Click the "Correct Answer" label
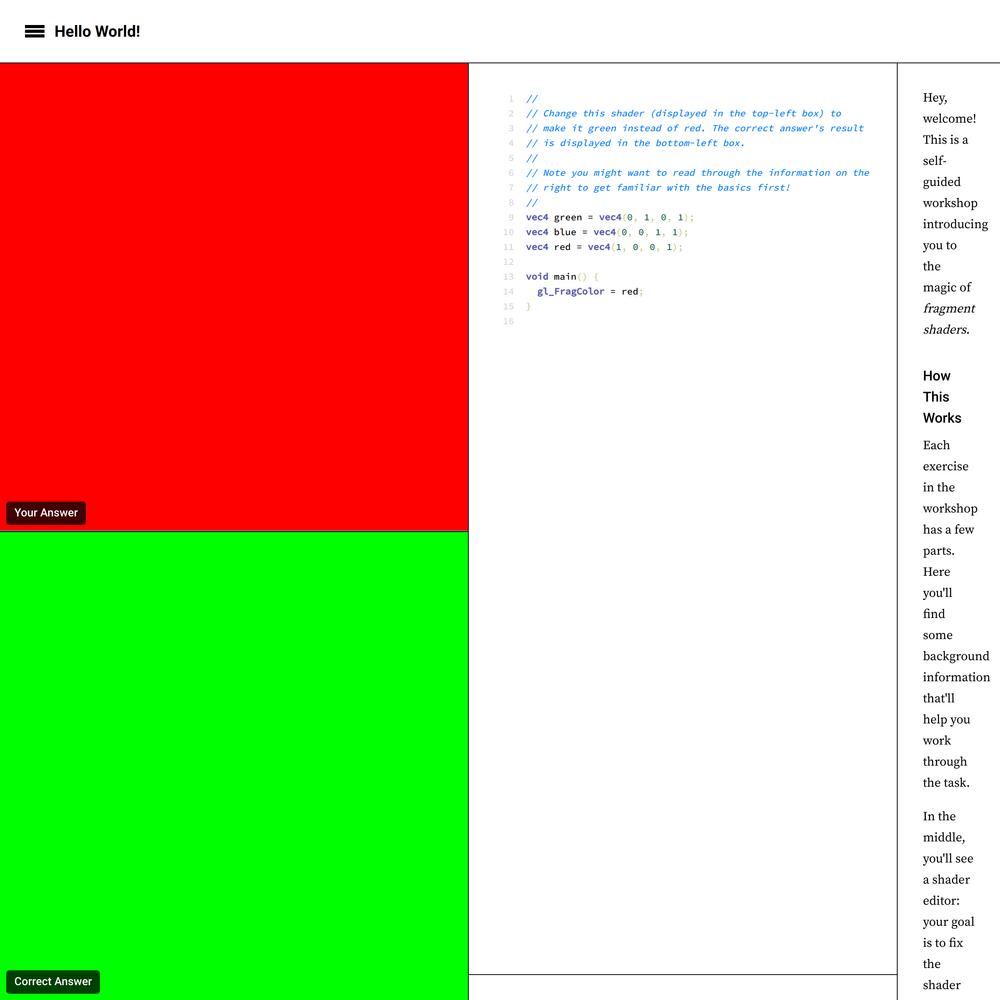 [53, 982]
